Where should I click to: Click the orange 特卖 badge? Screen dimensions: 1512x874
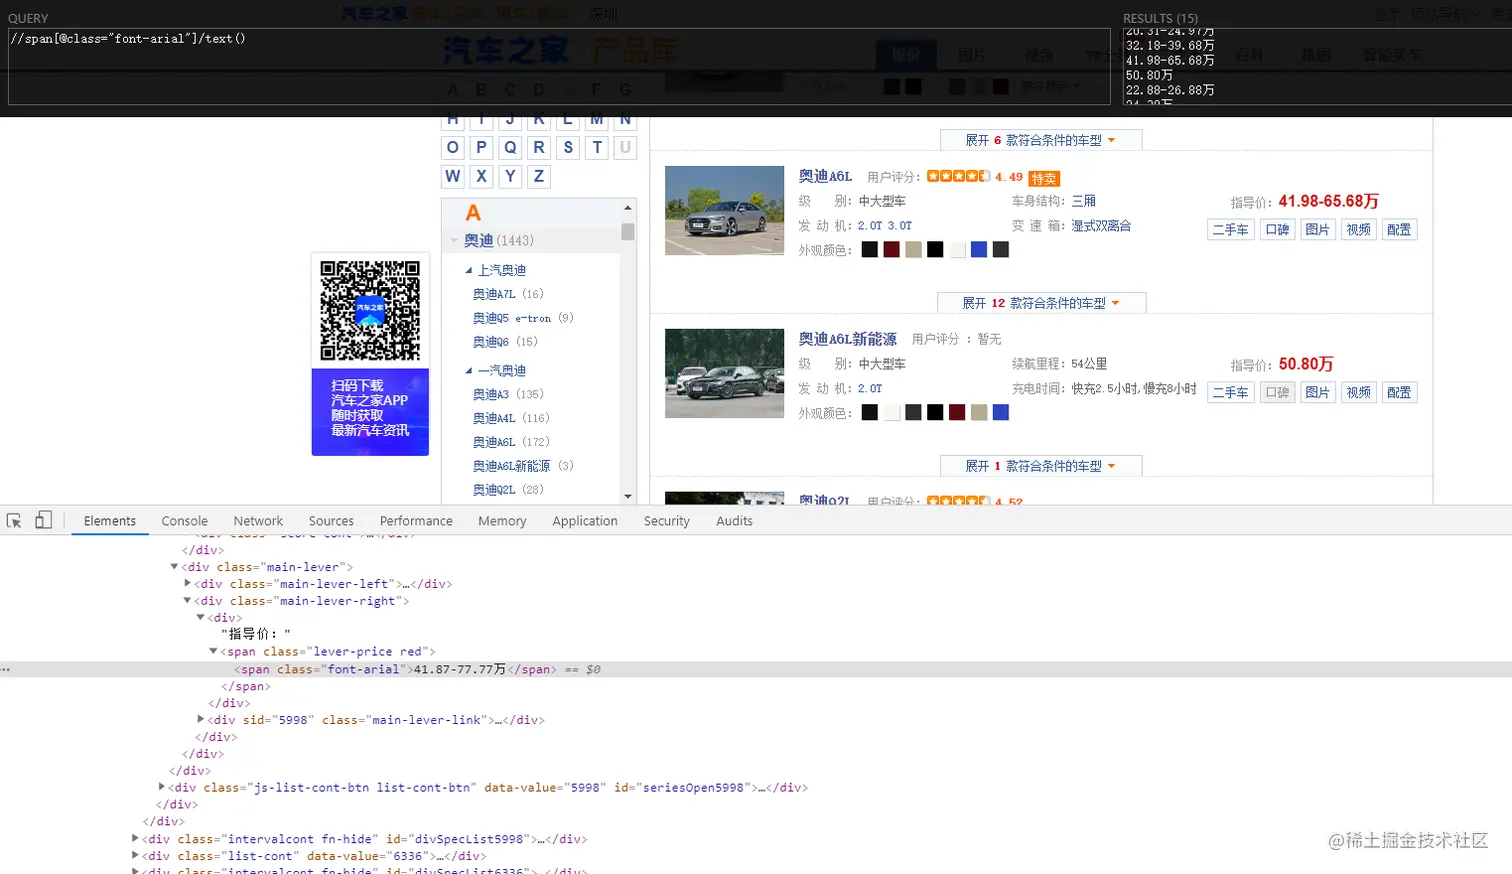1044,178
